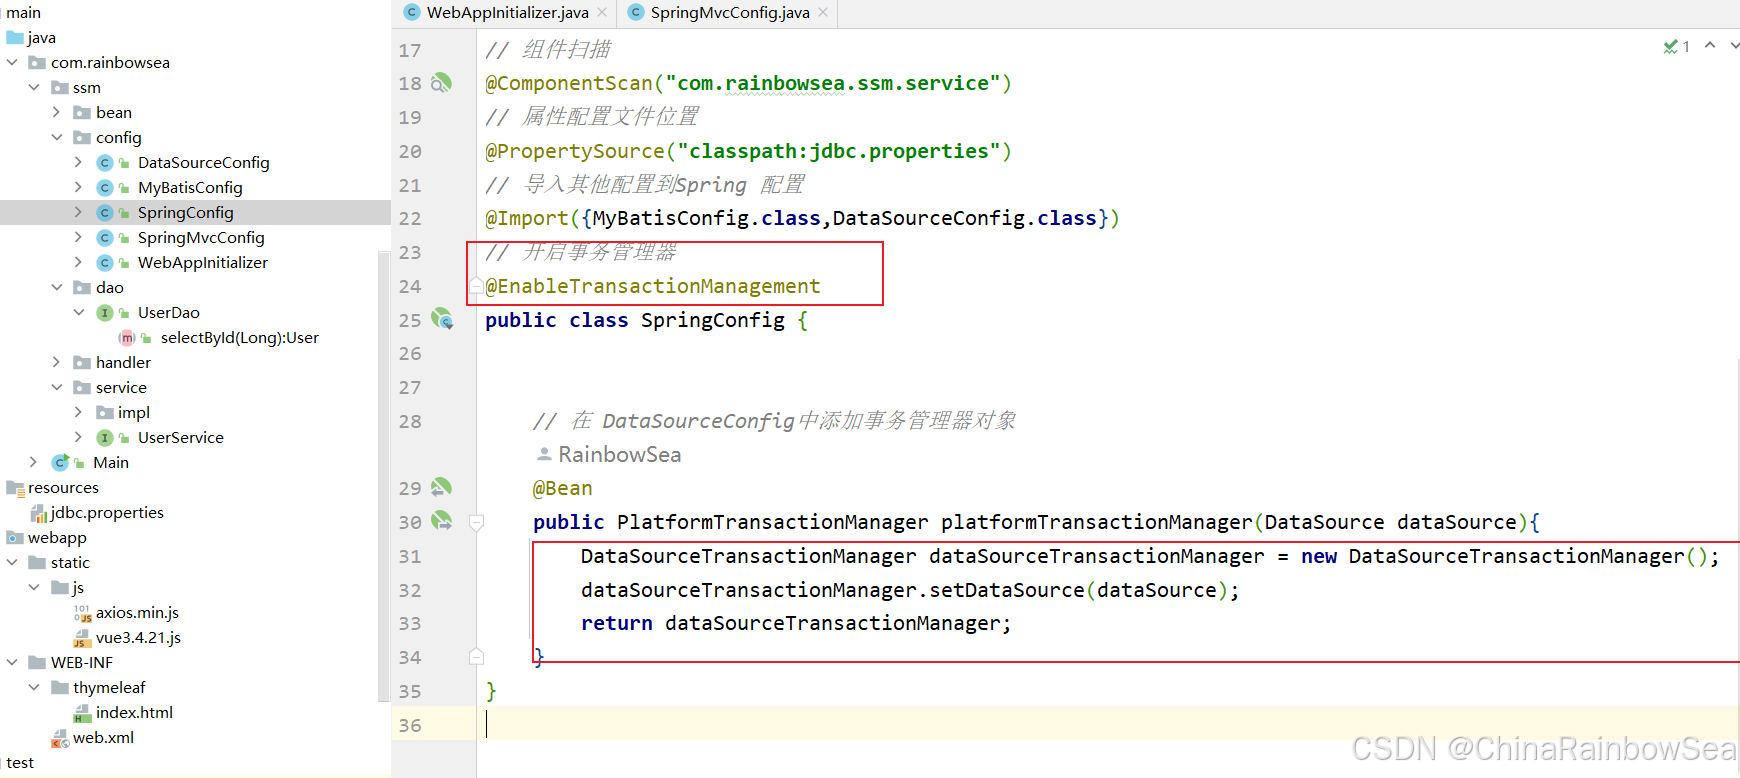This screenshot has height=778, width=1740.
Task: Expand the handler package
Action: coord(56,362)
